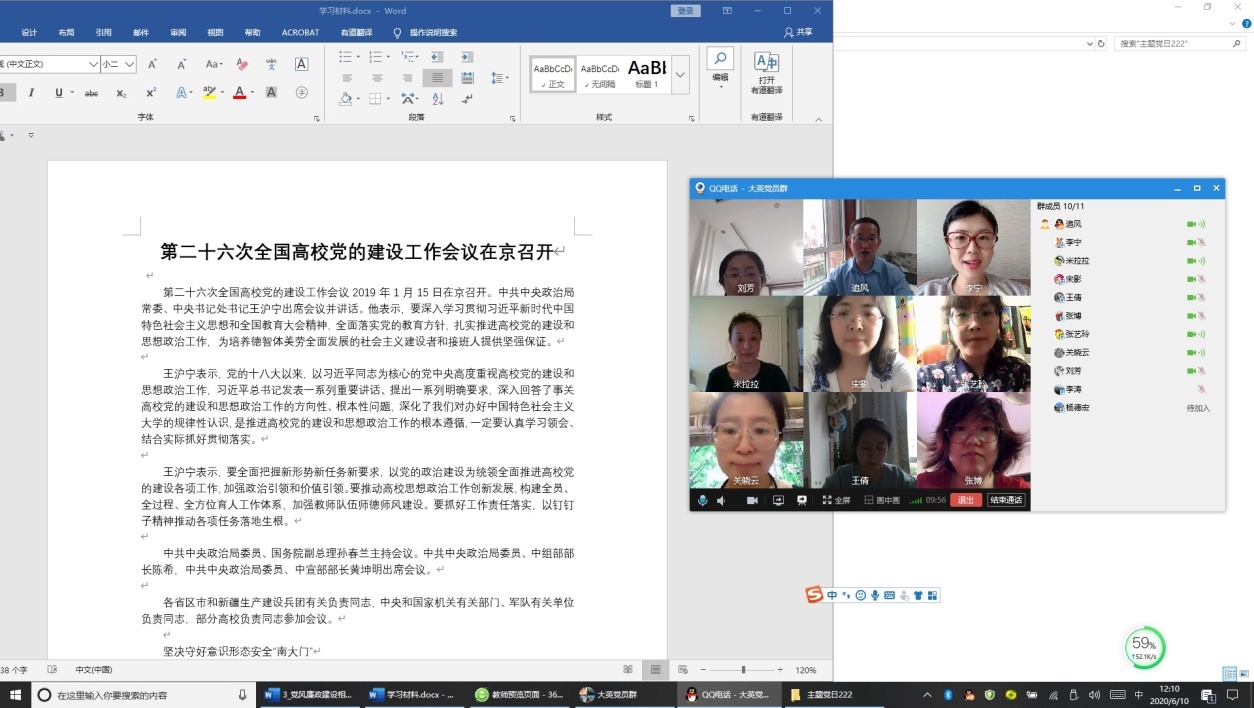Switch QQ call video to fullscreen (全屏)

836,500
